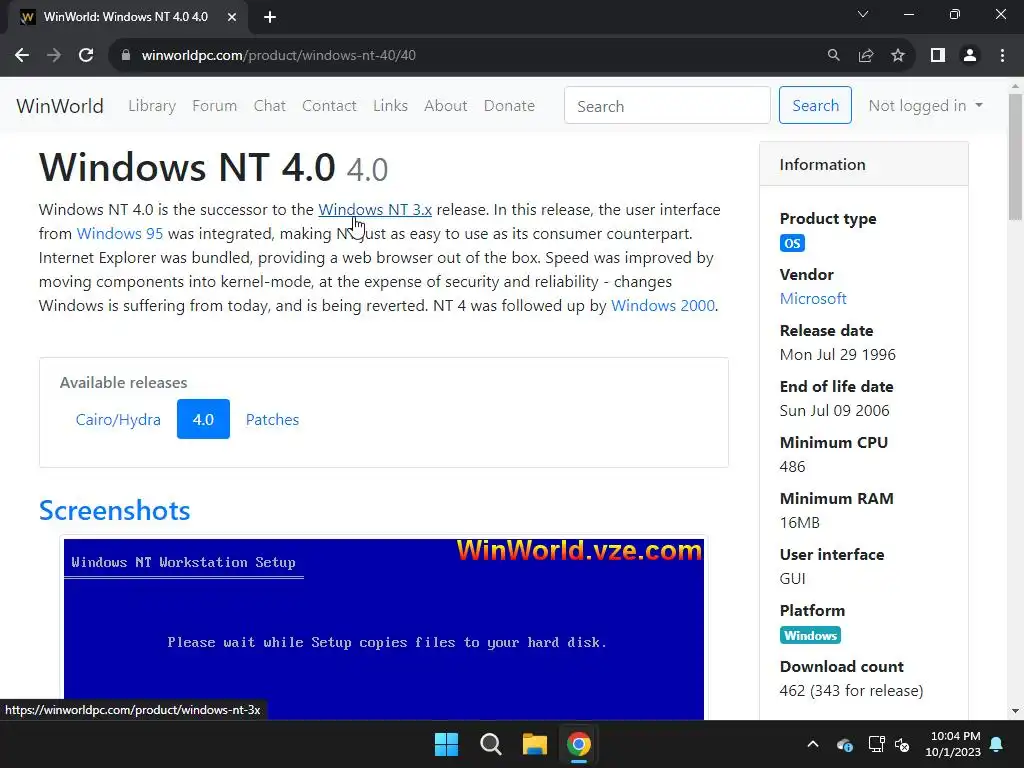The width and height of the screenshot is (1024, 768).
Task: Focus the site Search field
Action: [667, 106]
